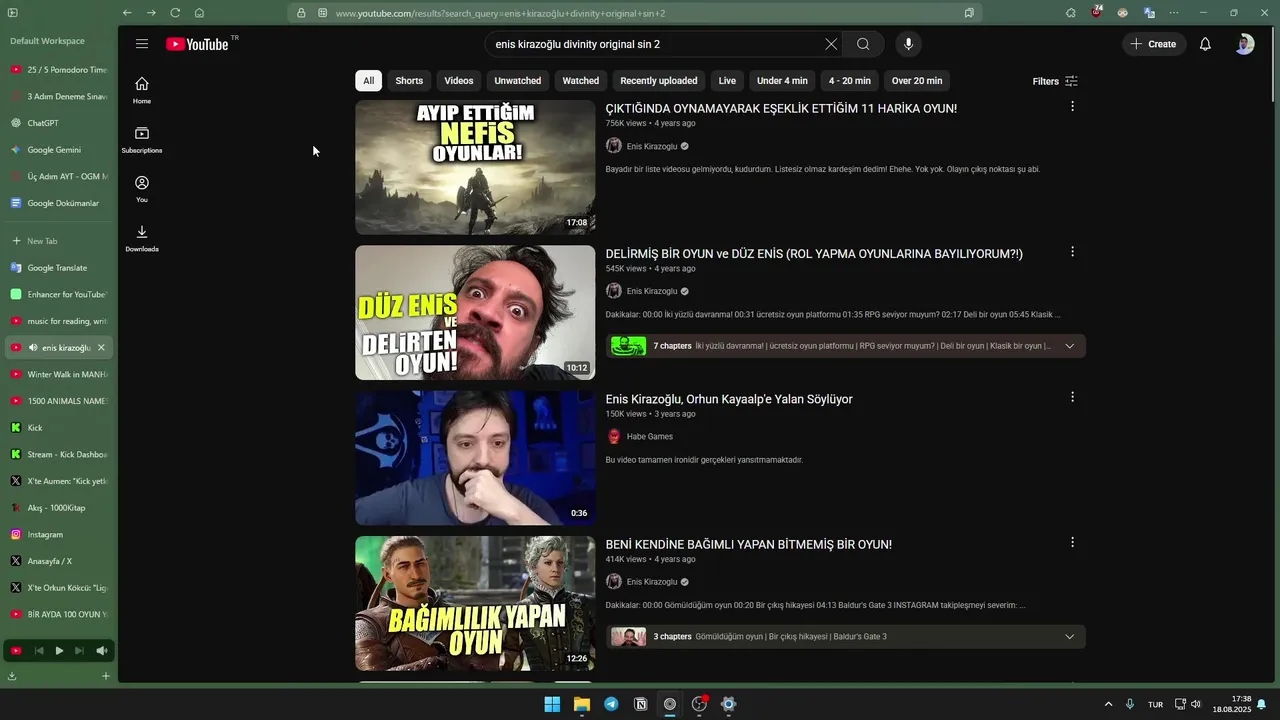Open the Windows Start menu
This screenshot has height=720, width=1280.
552,704
